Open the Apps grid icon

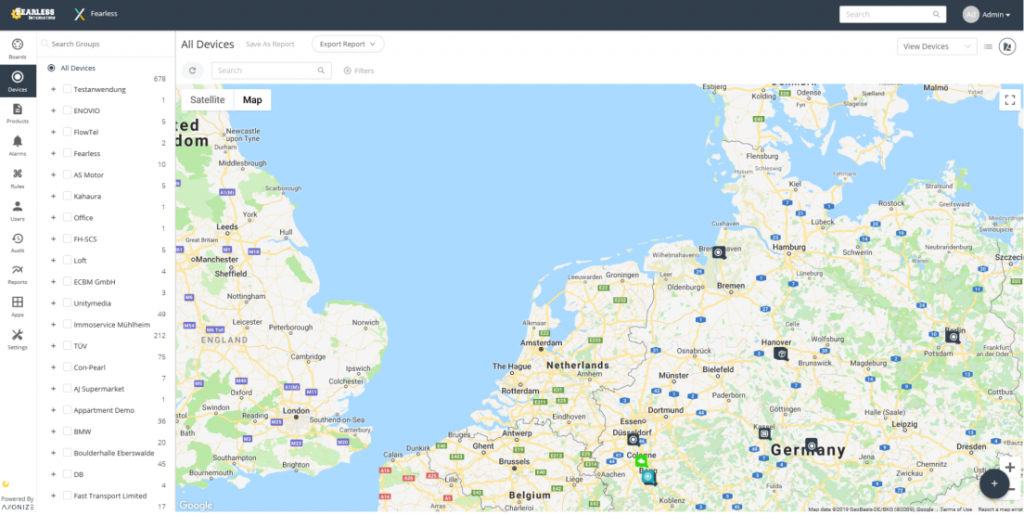click(17, 306)
